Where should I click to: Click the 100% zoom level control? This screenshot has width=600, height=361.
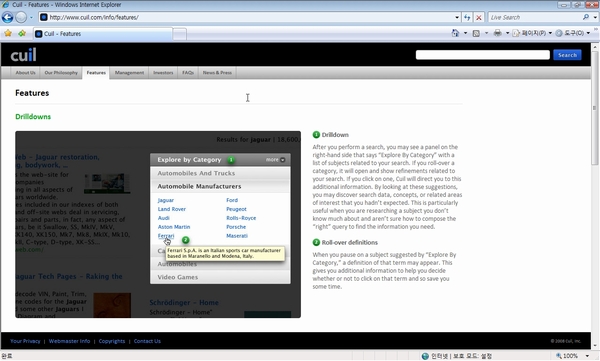(x=567, y=356)
